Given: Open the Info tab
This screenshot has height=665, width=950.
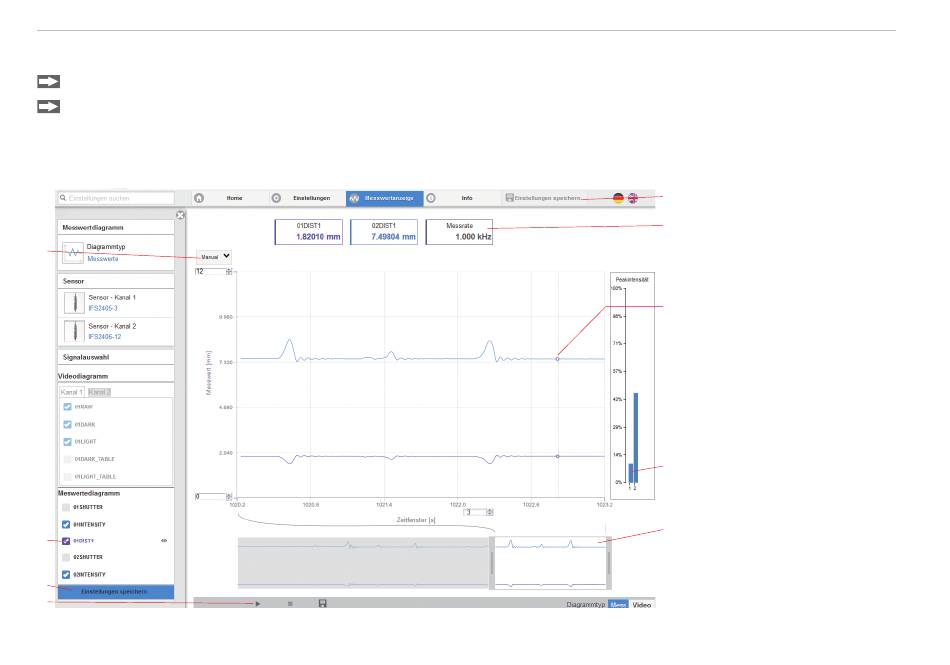Looking at the screenshot, I should click(462, 198).
